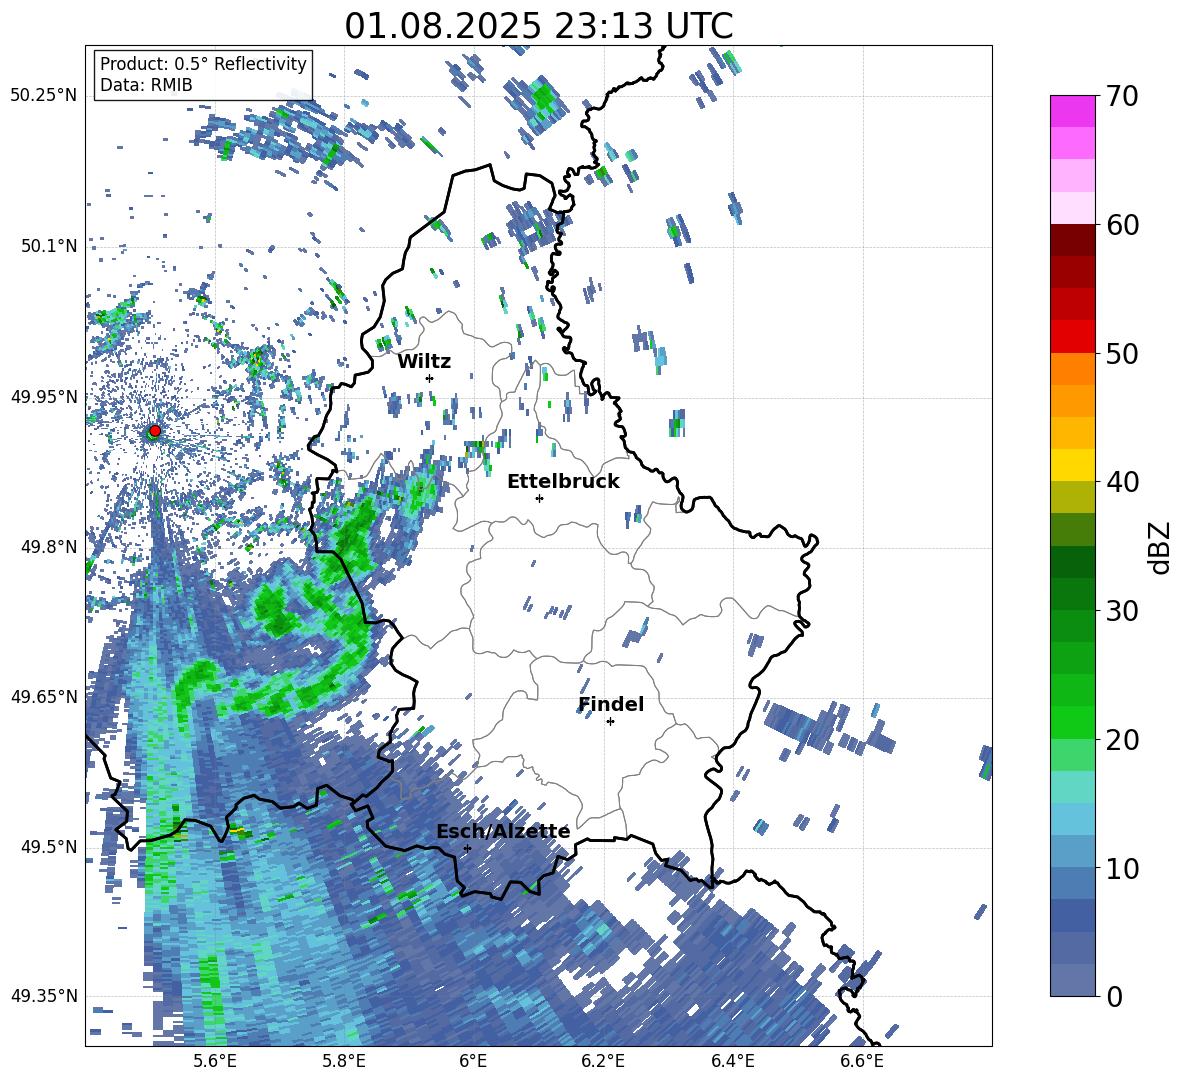Viewport: 1184px width, 1081px height.
Task: Click the 49.5°N latitude label
Action: pyautogui.click(x=49, y=847)
